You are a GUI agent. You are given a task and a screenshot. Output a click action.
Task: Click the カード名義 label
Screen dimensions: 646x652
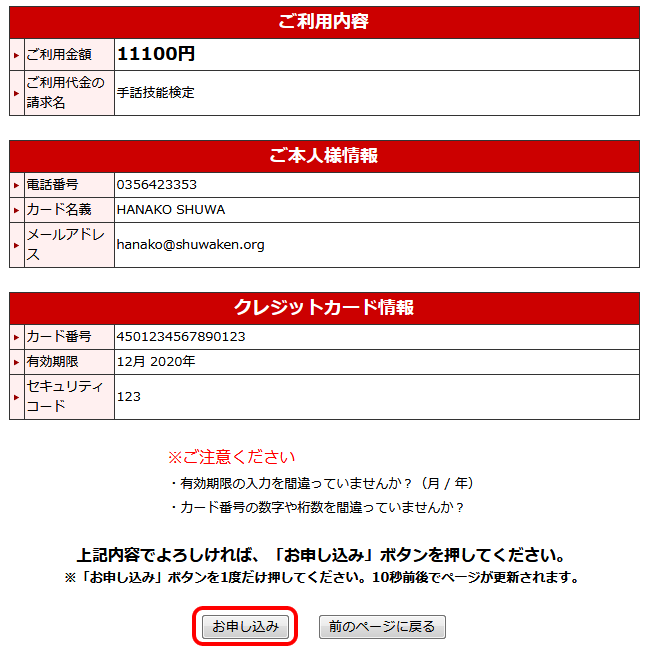click(59, 210)
